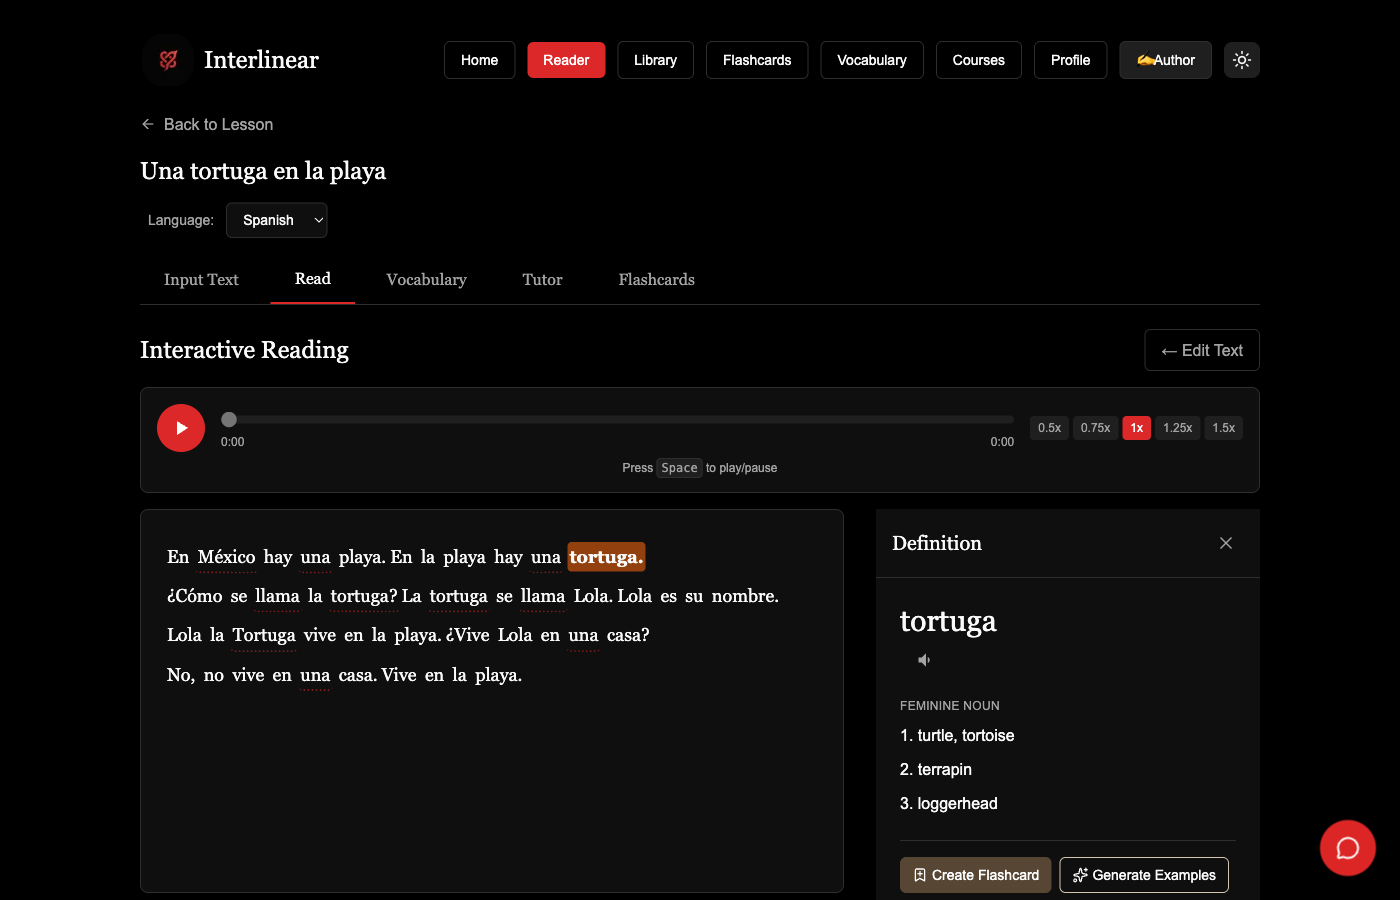The height and width of the screenshot is (900, 1400).
Task: Select the 1.5x playback speed
Action: [1223, 427]
